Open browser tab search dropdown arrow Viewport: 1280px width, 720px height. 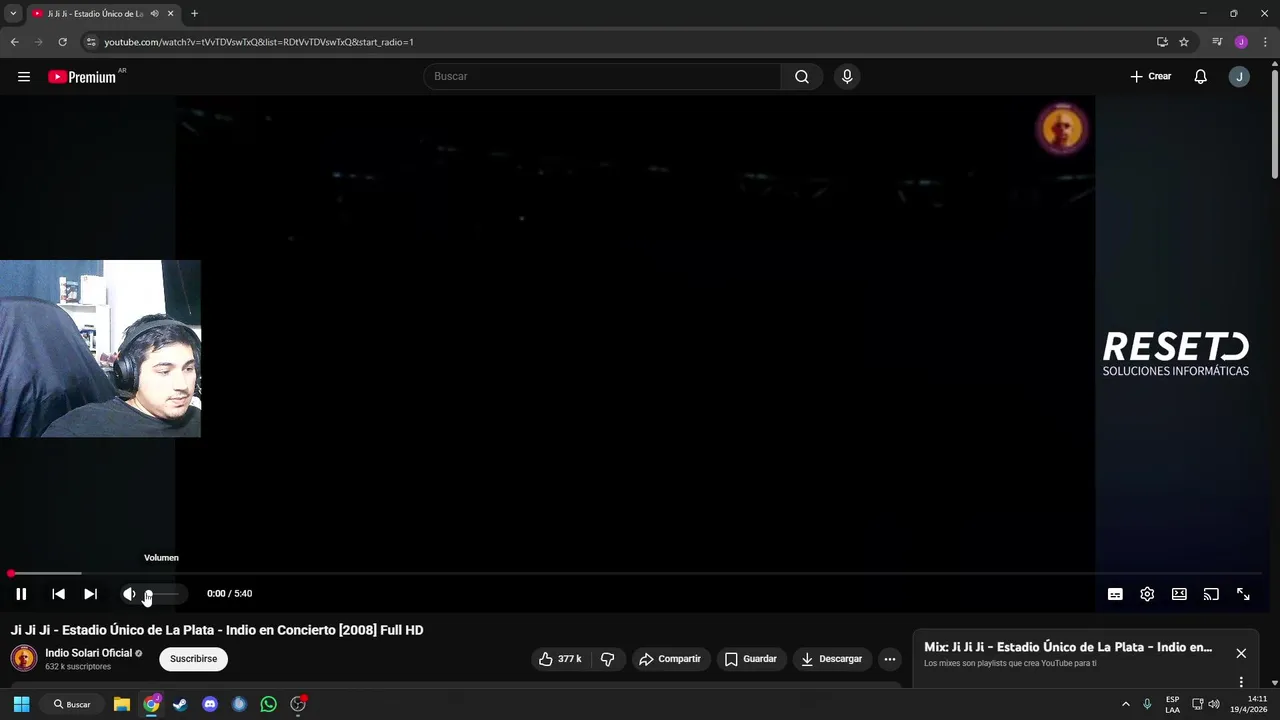[13, 13]
